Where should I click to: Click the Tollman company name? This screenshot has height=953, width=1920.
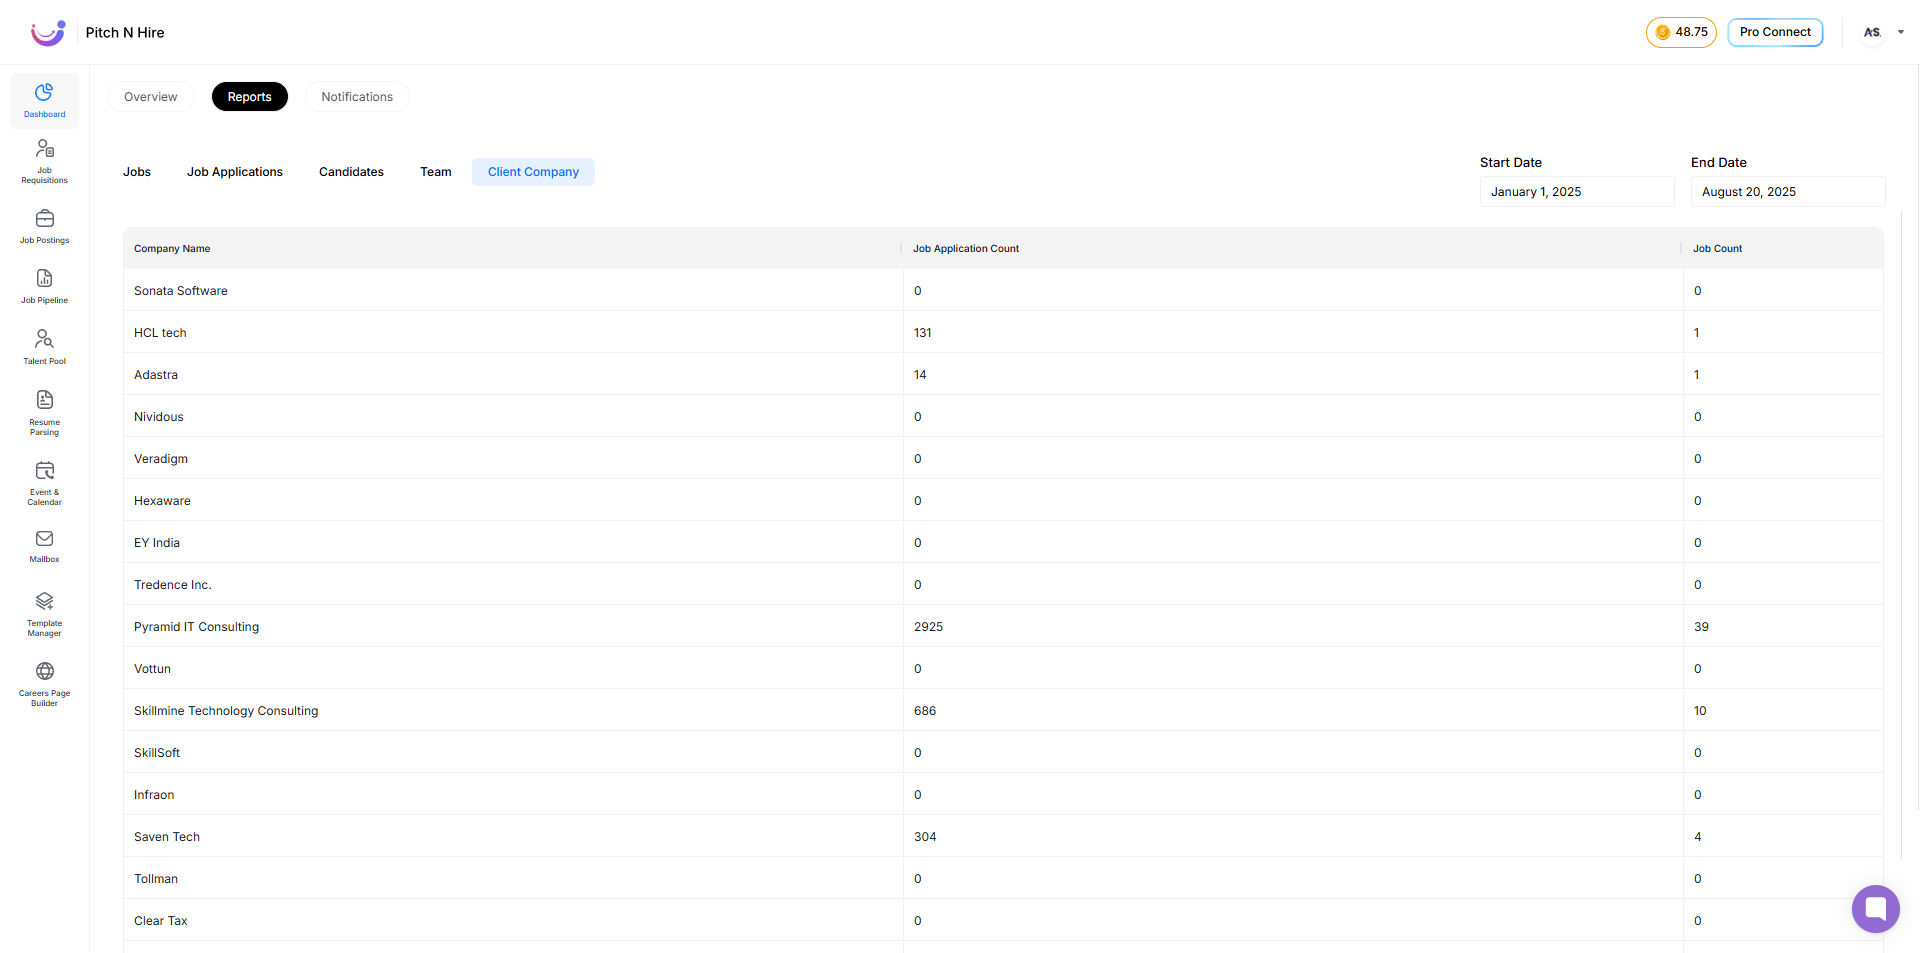click(156, 879)
